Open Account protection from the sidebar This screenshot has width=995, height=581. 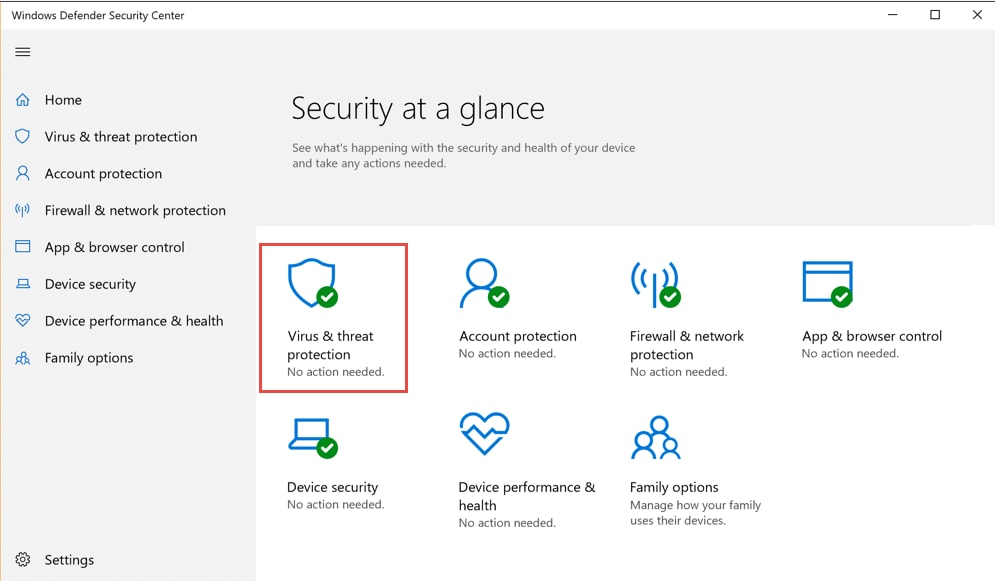click(x=103, y=174)
